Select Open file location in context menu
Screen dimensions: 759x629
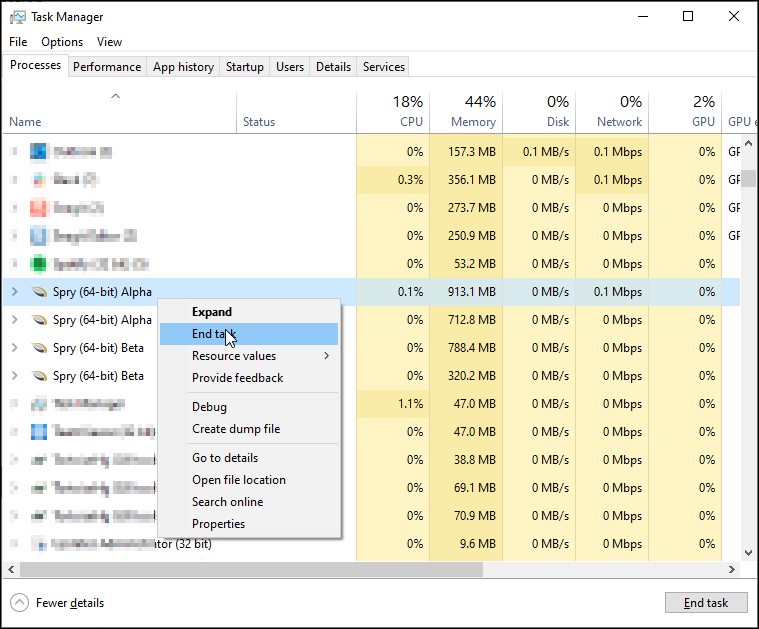(239, 480)
